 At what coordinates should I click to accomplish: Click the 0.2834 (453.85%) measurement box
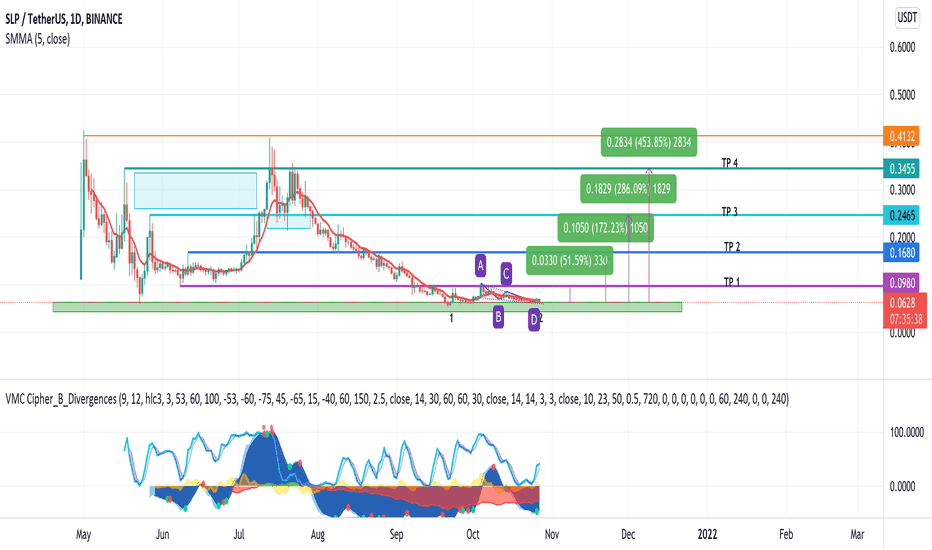click(648, 142)
